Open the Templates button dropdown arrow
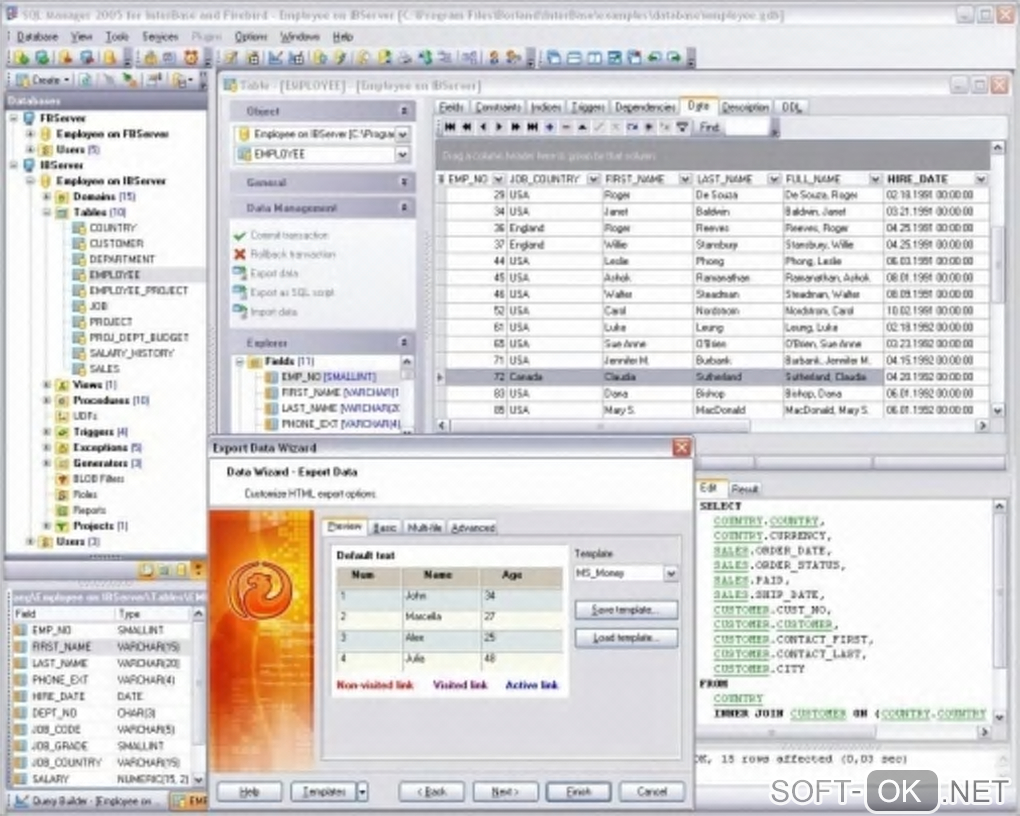This screenshot has width=1020, height=816. (362, 792)
